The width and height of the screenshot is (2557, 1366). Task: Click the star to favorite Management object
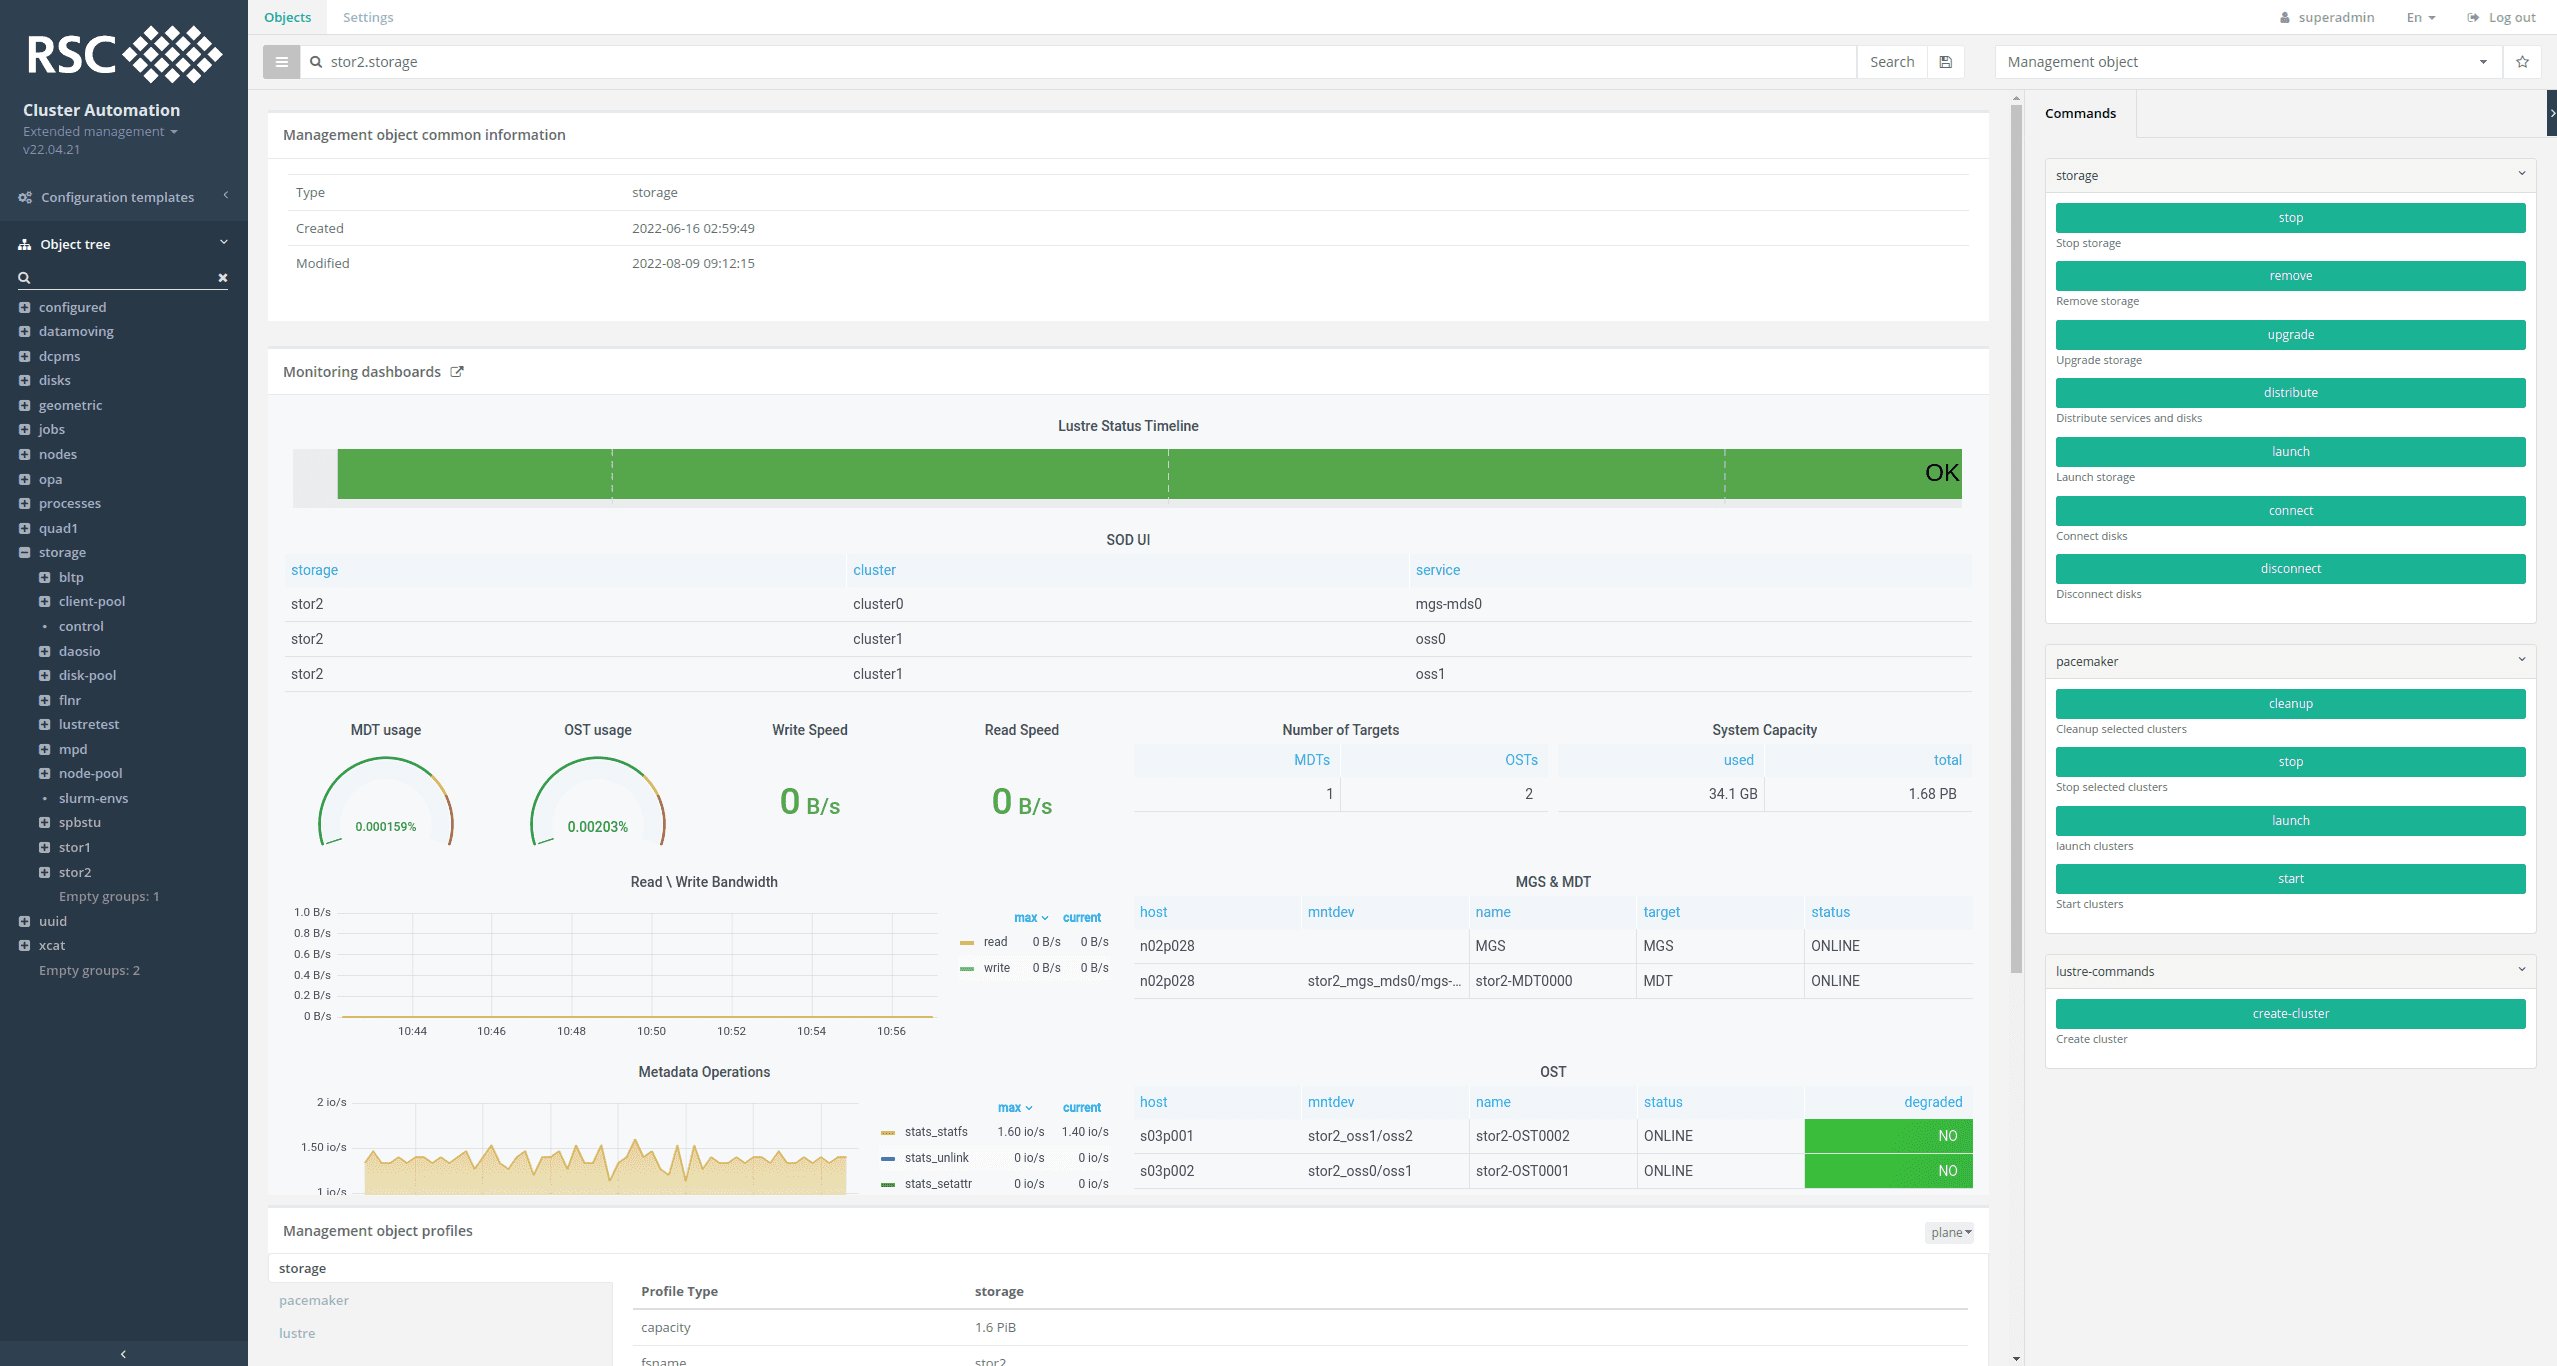coord(2523,61)
